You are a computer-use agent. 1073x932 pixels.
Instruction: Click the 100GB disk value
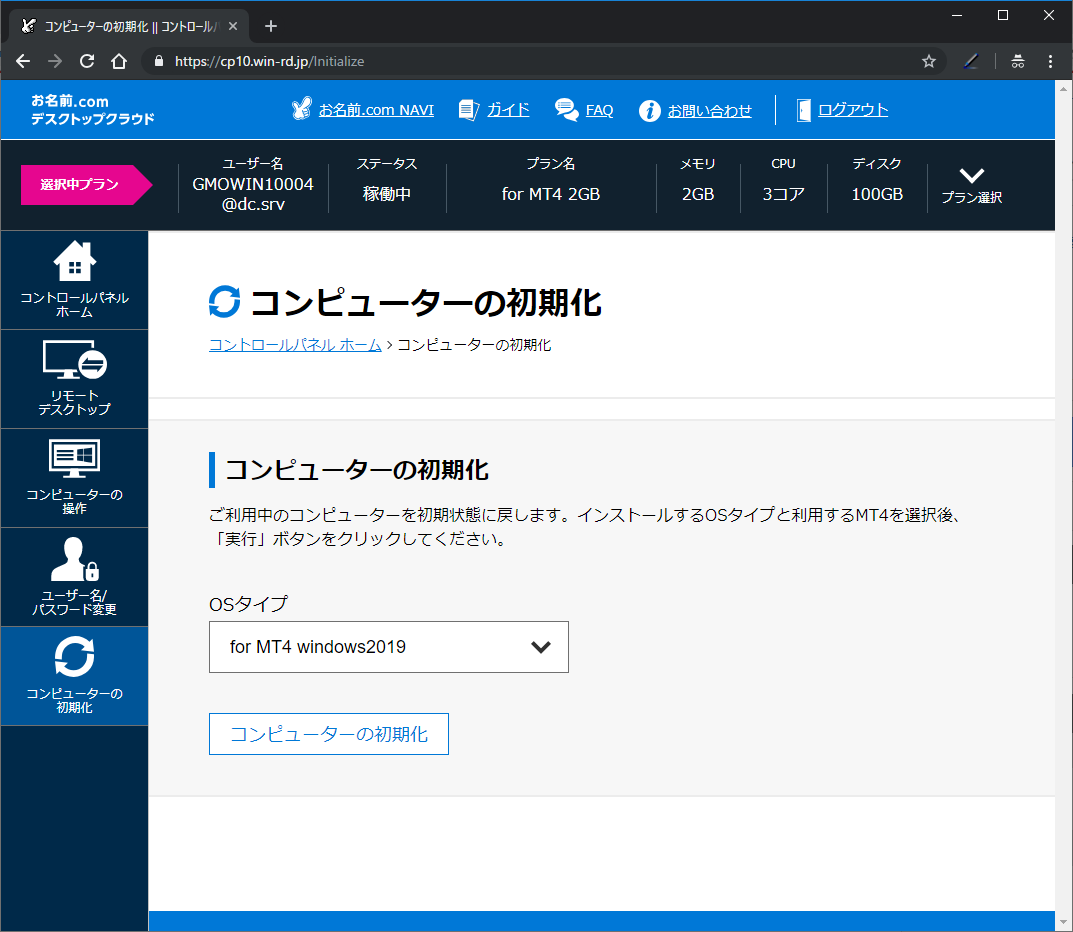coord(877,194)
